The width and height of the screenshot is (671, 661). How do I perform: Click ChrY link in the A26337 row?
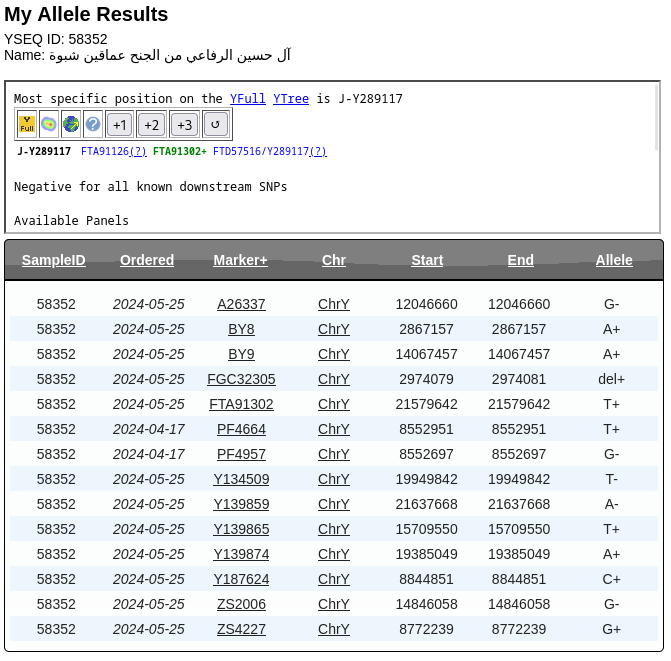[334, 304]
